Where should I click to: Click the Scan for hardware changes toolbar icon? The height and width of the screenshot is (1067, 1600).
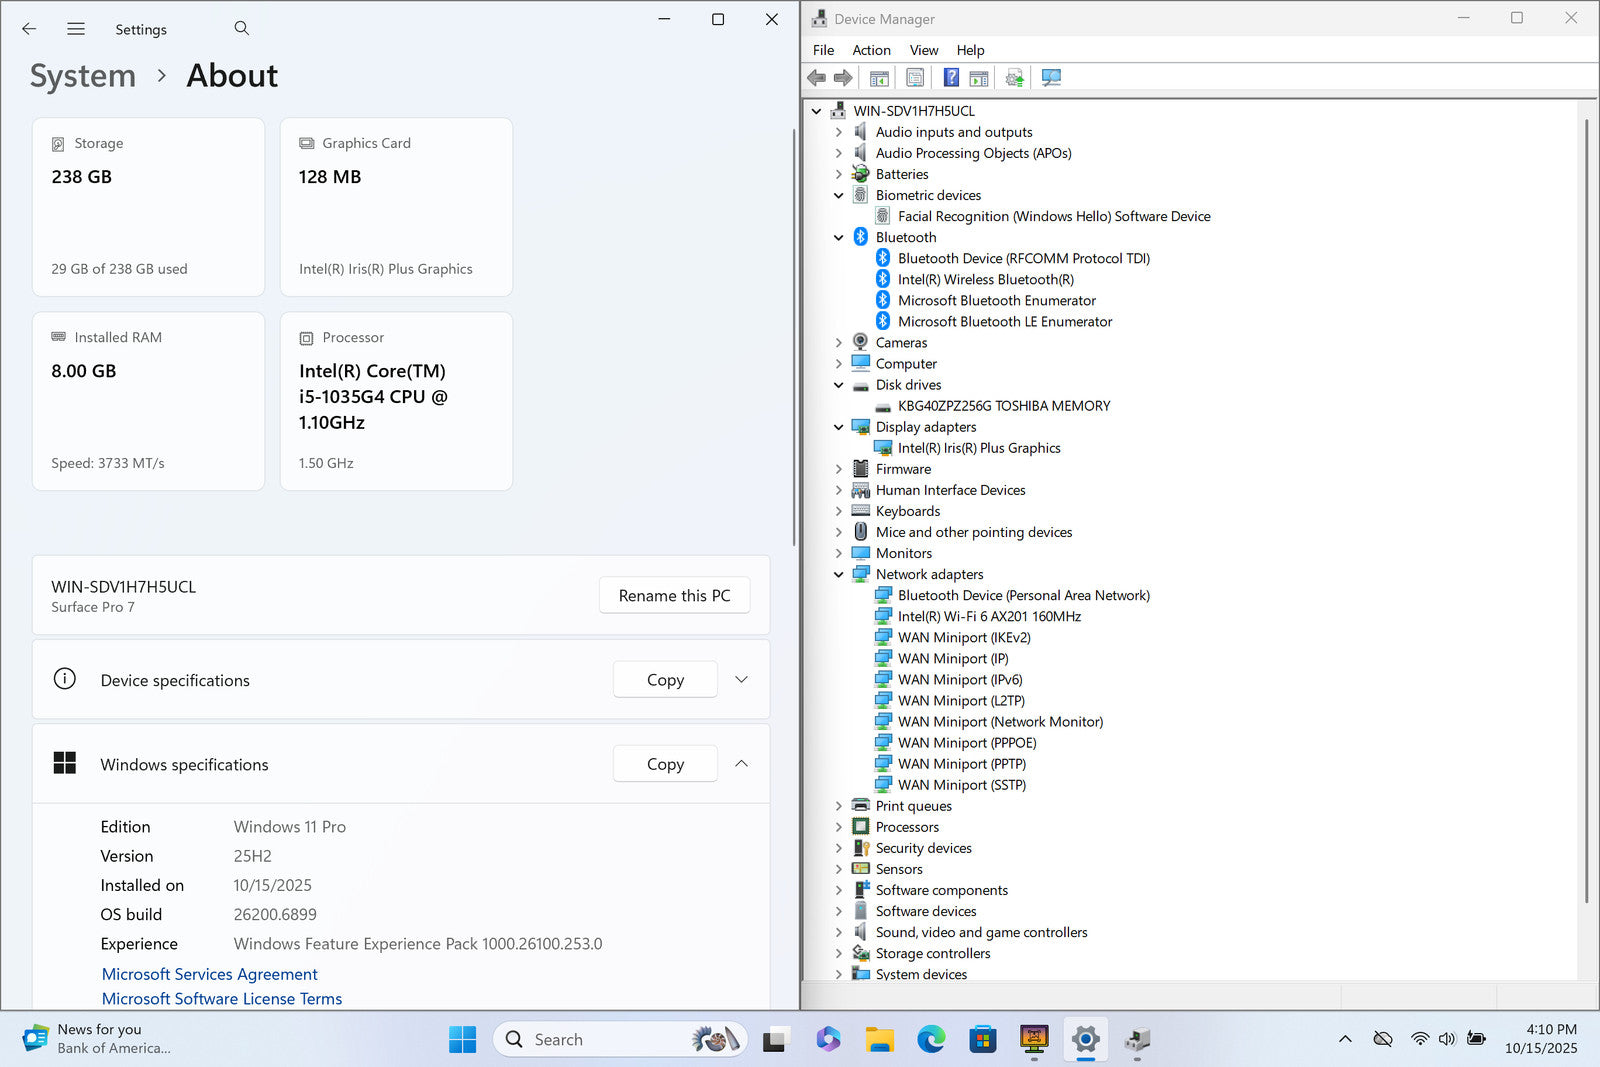pos(1050,78)
